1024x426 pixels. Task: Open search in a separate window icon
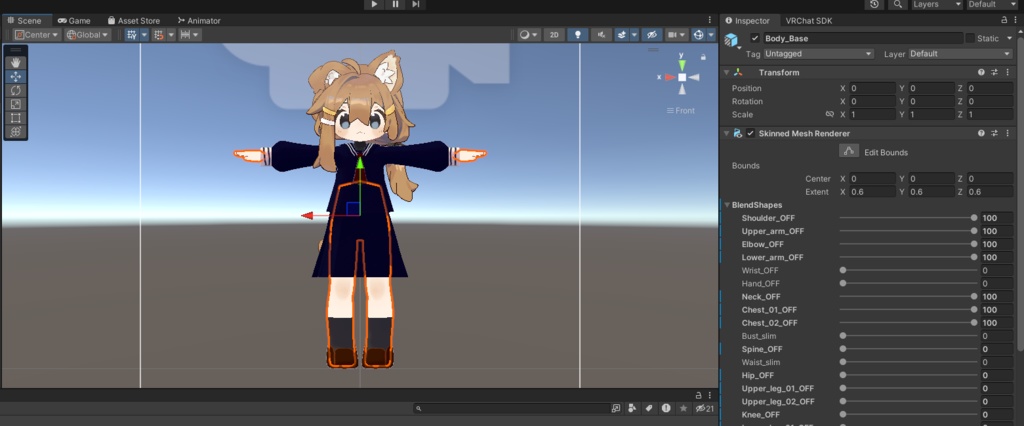(x=615, y=408)
